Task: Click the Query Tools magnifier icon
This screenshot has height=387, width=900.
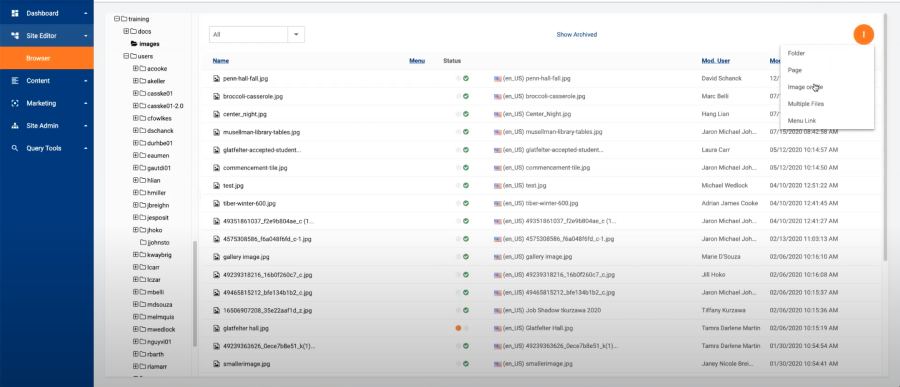Action: [x=15, y=148]
